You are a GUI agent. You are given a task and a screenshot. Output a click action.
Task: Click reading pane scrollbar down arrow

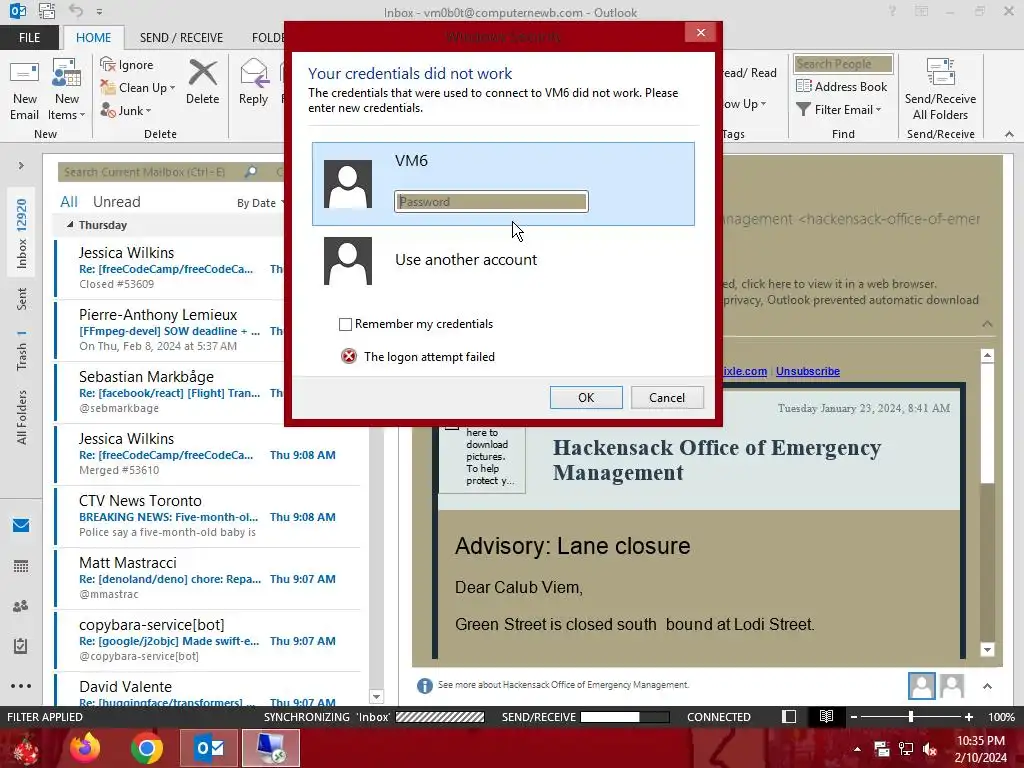tap(987, 649)
